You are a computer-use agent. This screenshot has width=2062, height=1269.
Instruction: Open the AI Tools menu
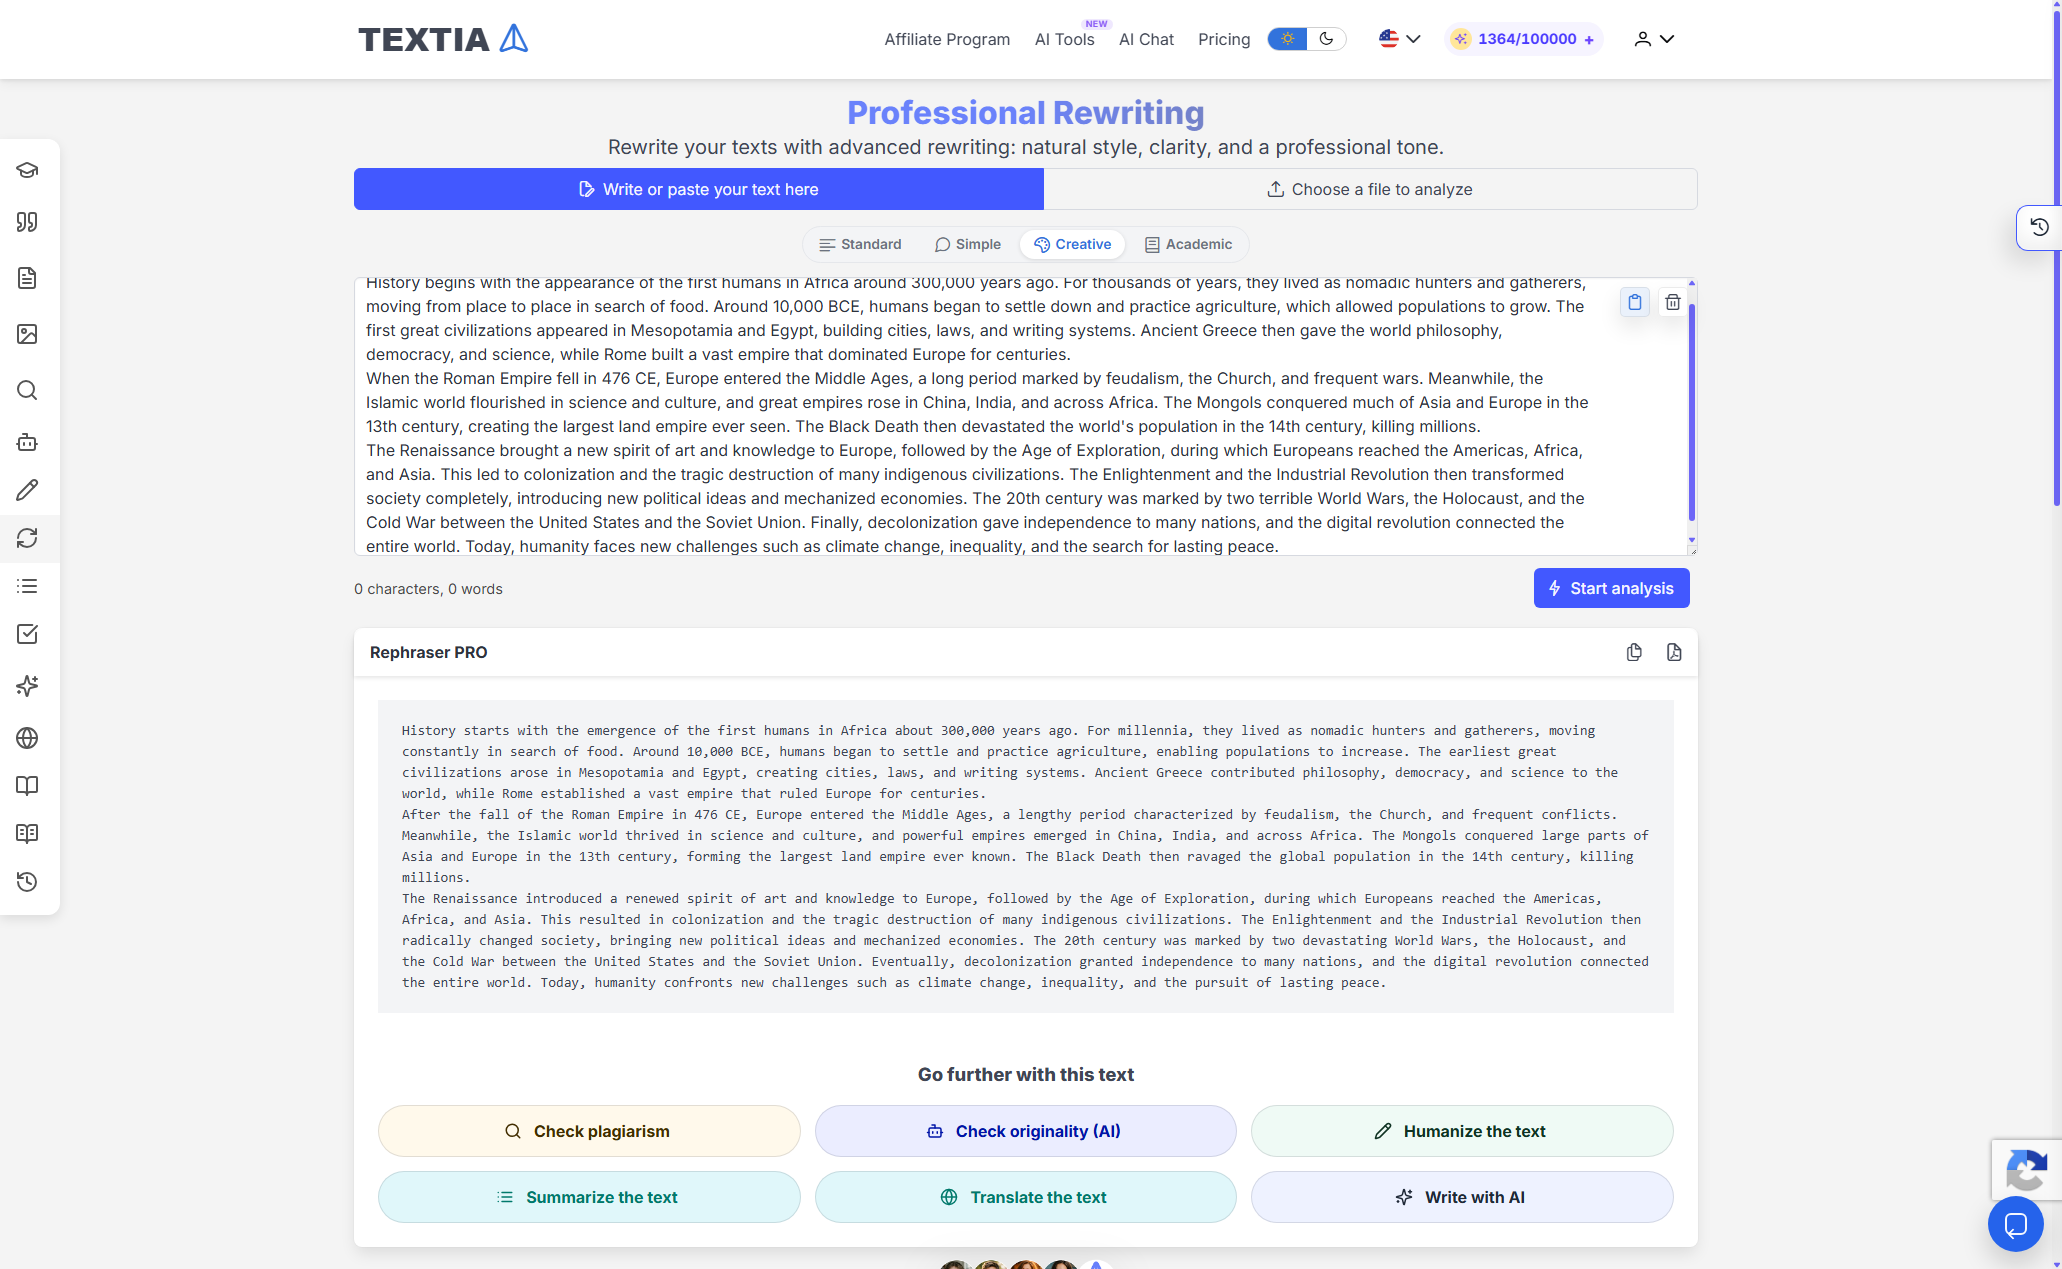(x=1064, y=39)
